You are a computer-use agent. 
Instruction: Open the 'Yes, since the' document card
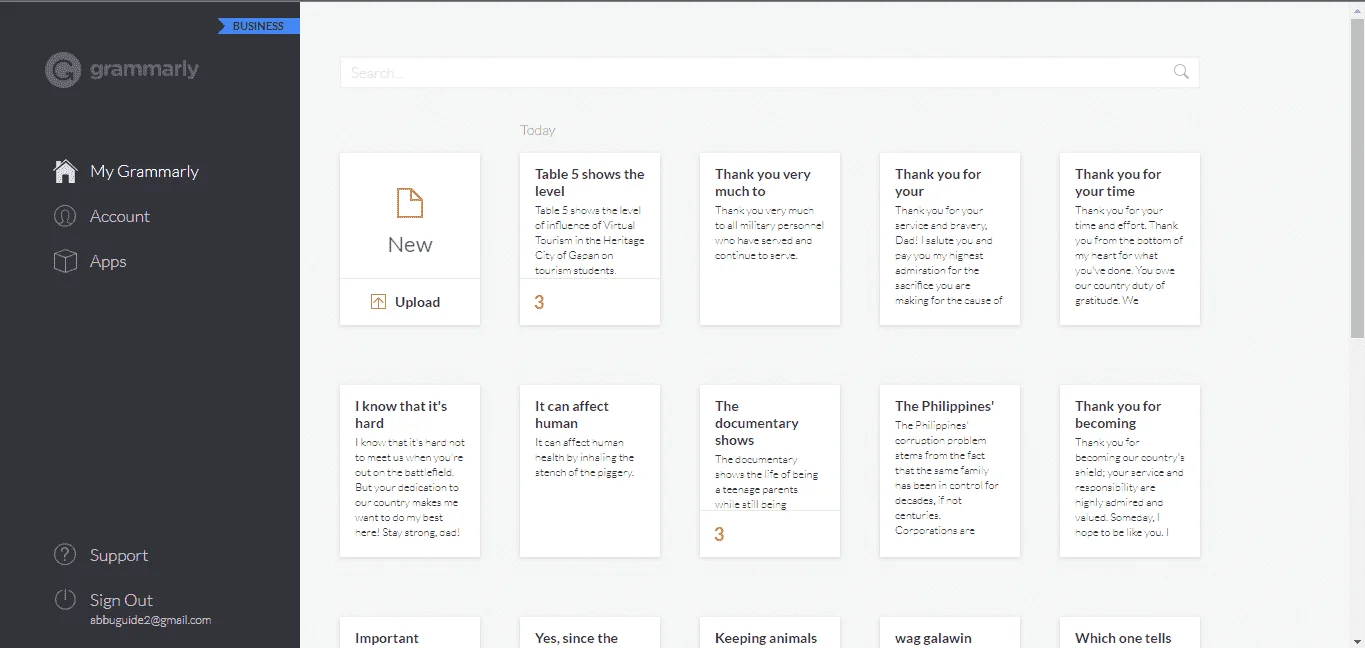590,633
